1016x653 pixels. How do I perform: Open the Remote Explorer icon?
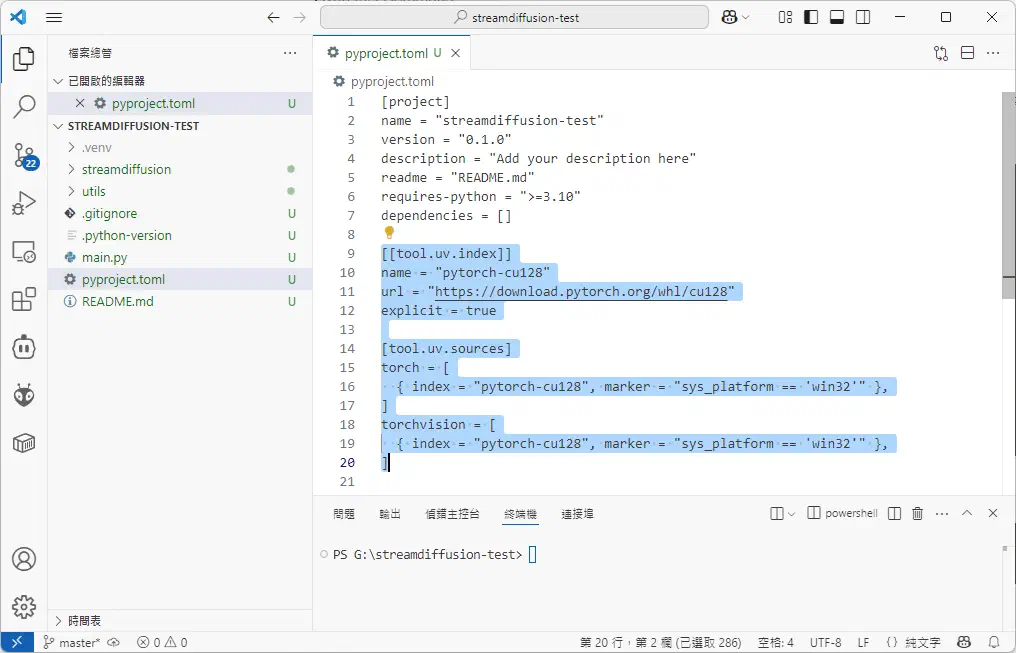[x=24, y=253]
